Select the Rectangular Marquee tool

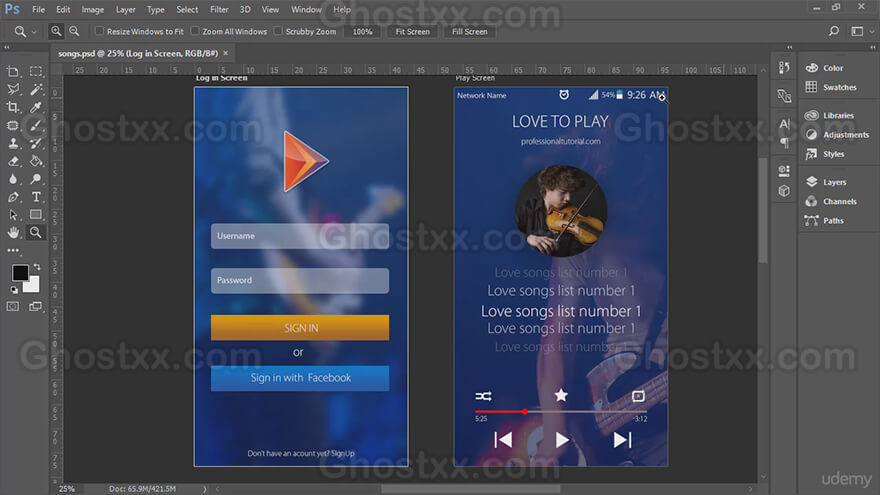pyautogui.click(x=36, y=71)
